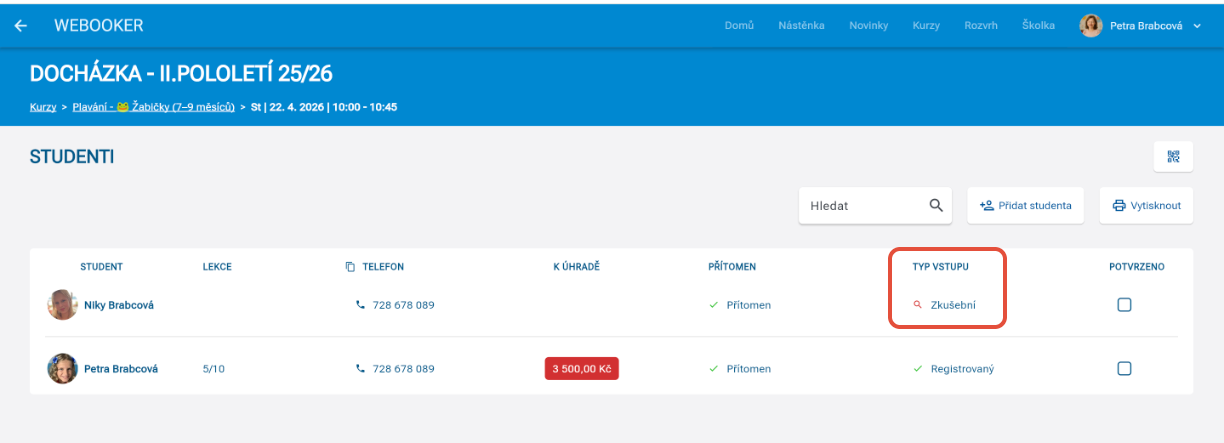The image size is (1224, 443).
Task: Click phone icon in Niky Brabcová row
Action: point(360,305)
